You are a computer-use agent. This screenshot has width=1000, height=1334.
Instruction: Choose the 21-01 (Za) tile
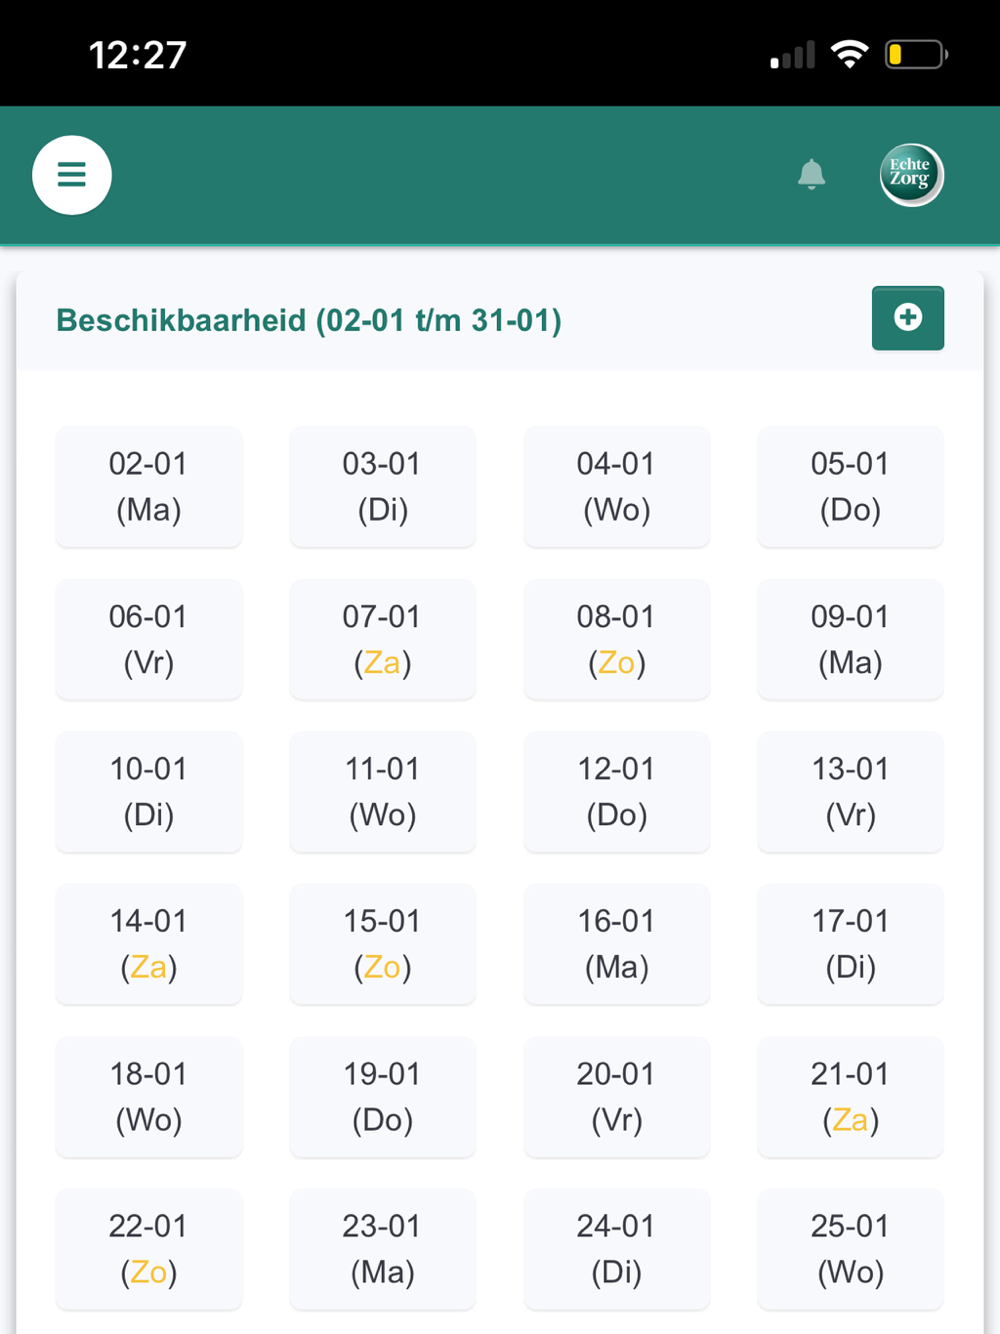point(850,1097)
